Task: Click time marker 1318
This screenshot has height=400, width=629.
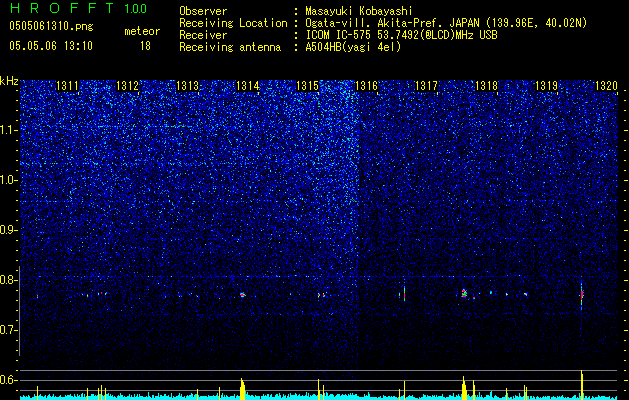Action: 486,86
